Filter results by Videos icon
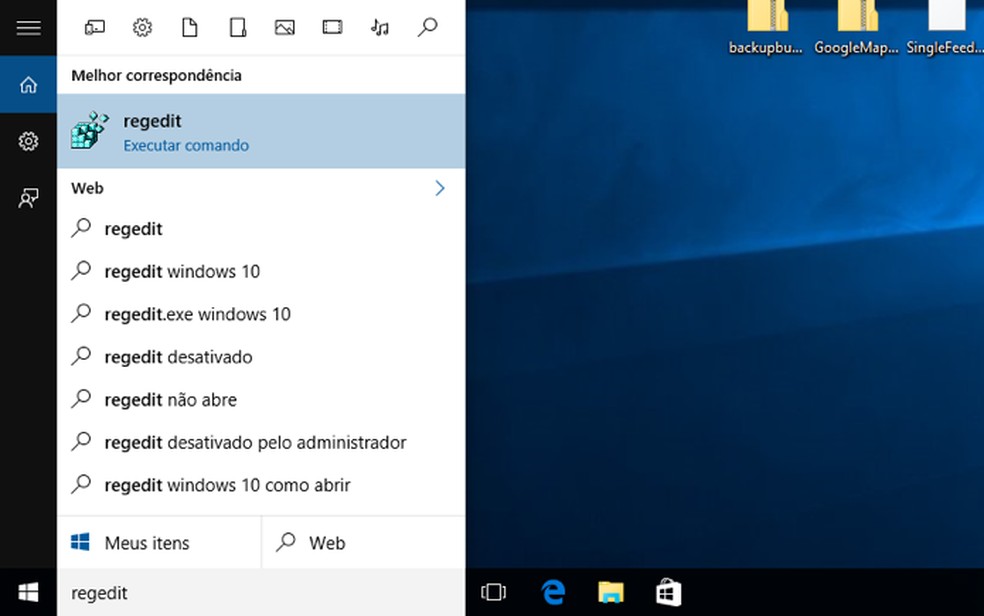This screenshot has width=984, height=616. pyautogui.click(x=333, y=27)
